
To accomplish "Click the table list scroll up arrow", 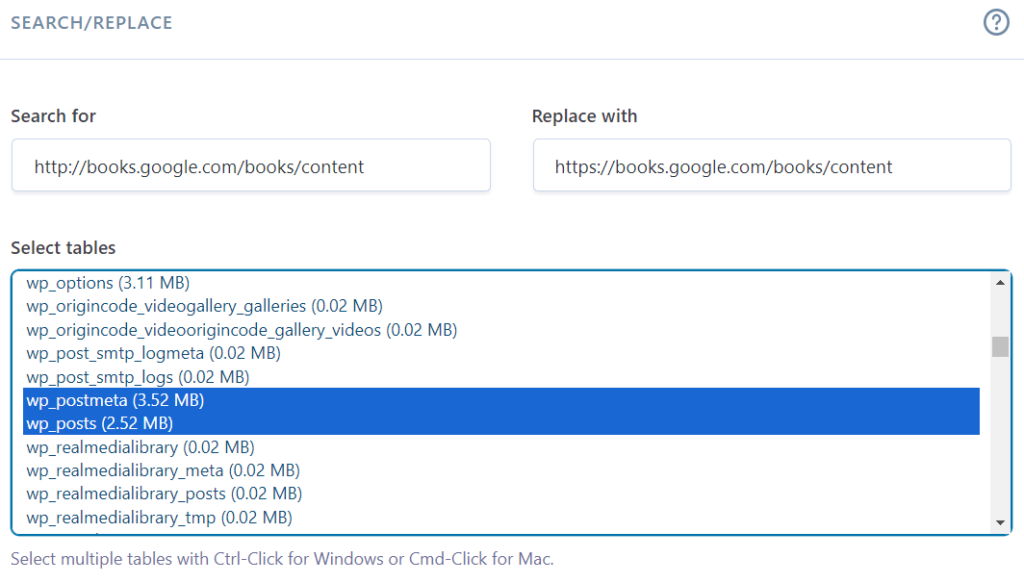I will point(999,283).
